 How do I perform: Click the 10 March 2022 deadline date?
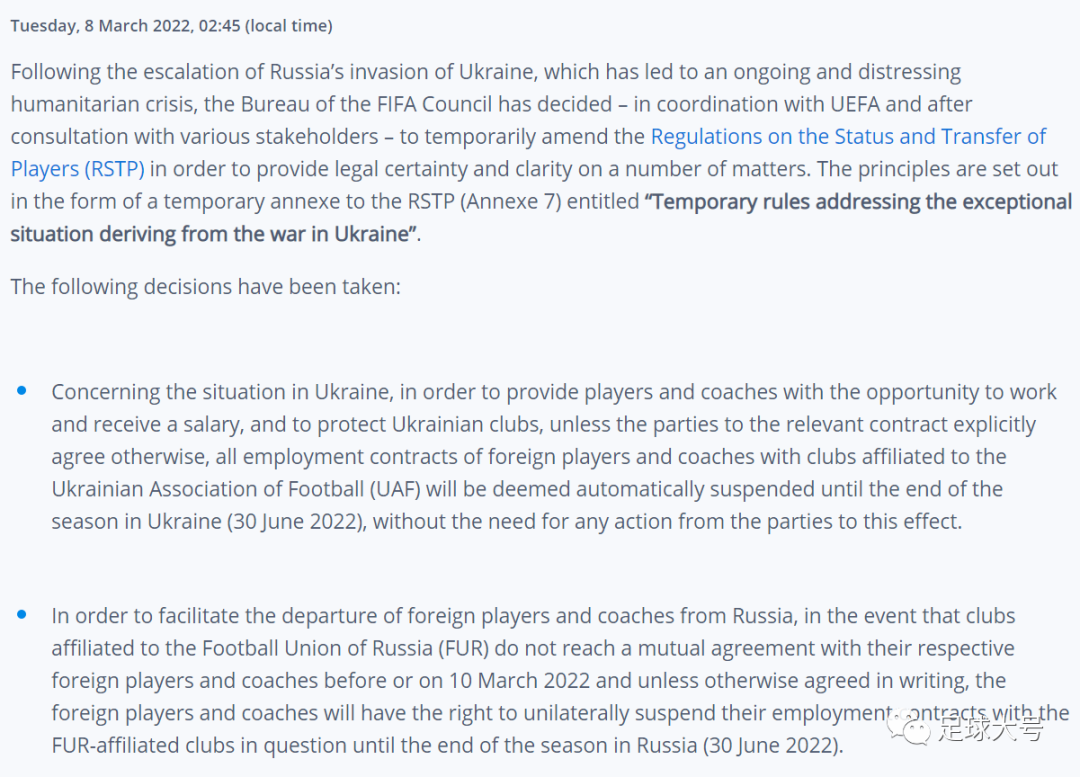pyautogui.click(x=519, y=681)
